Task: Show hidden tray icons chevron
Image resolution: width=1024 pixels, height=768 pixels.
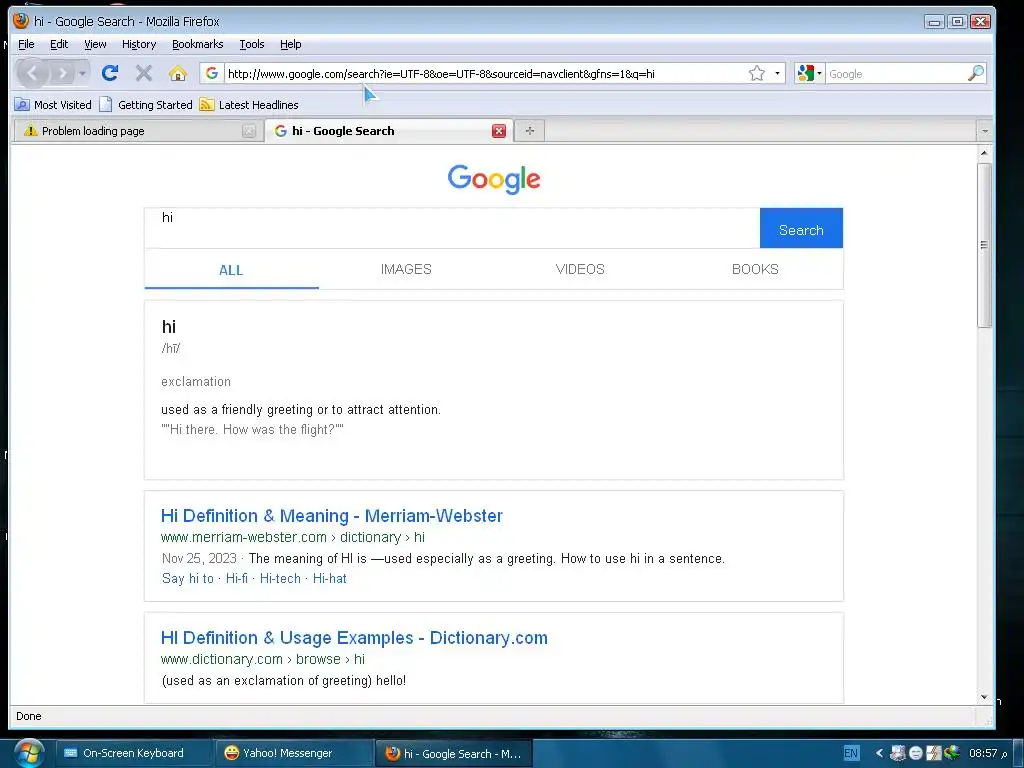Action: 879,753
